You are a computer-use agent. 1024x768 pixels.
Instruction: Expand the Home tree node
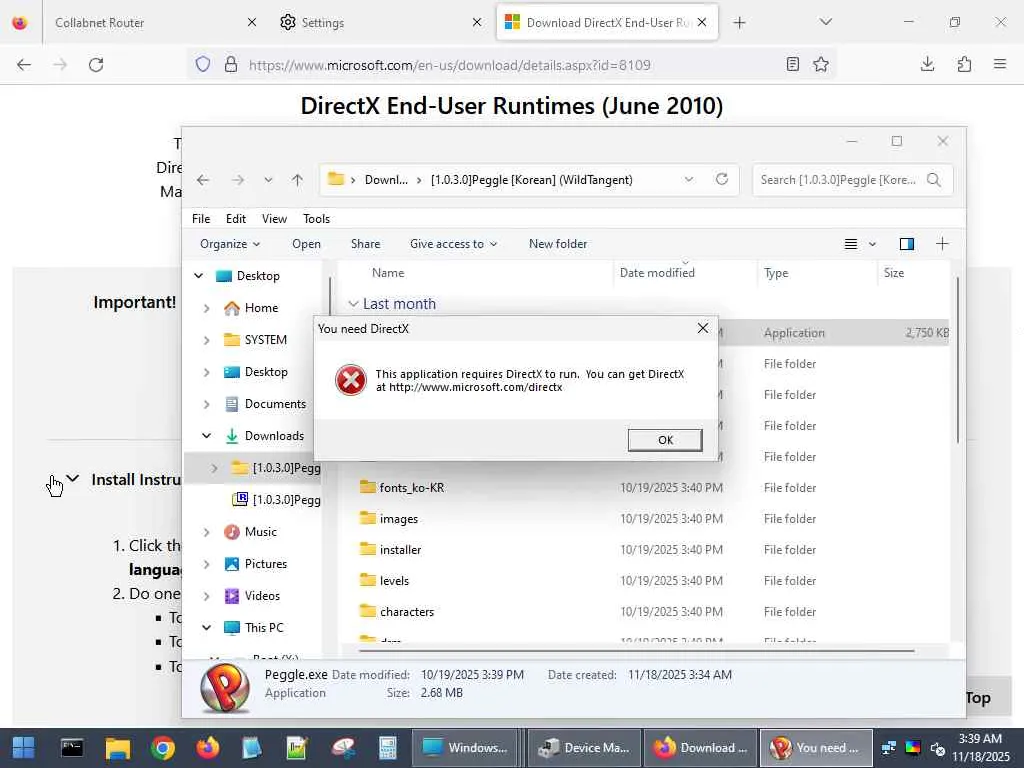coord(206,308)
